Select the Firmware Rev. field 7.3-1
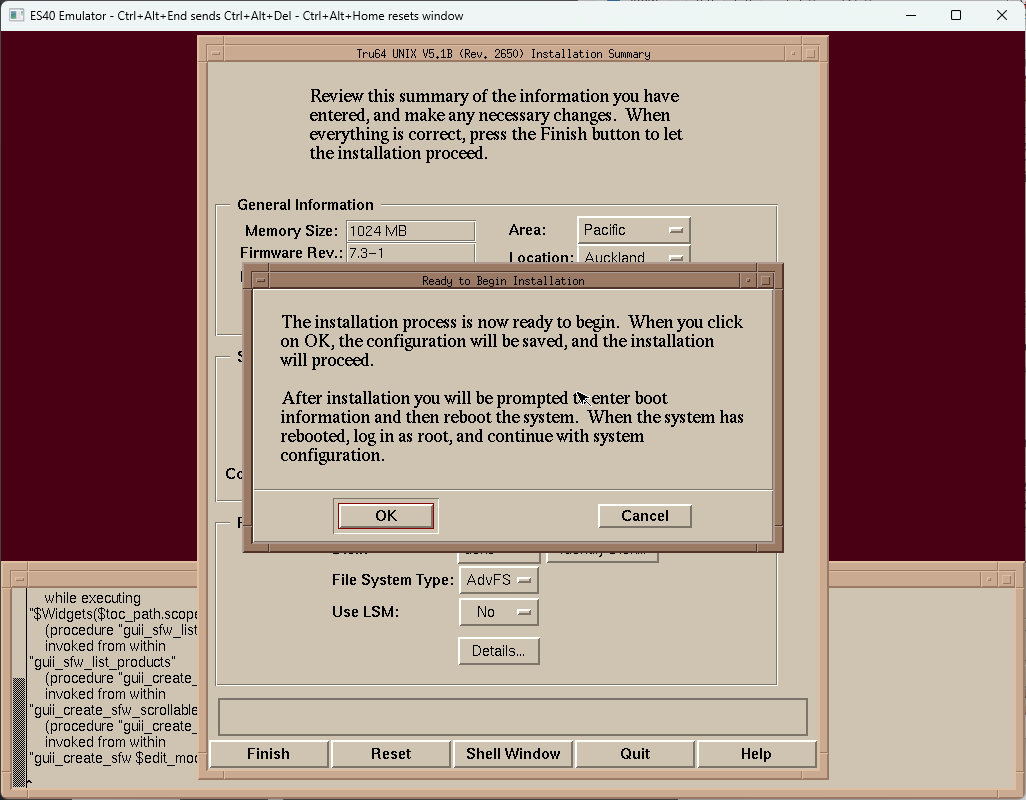Viewport: 1026px width, 800px height. (x=410, y=252)
